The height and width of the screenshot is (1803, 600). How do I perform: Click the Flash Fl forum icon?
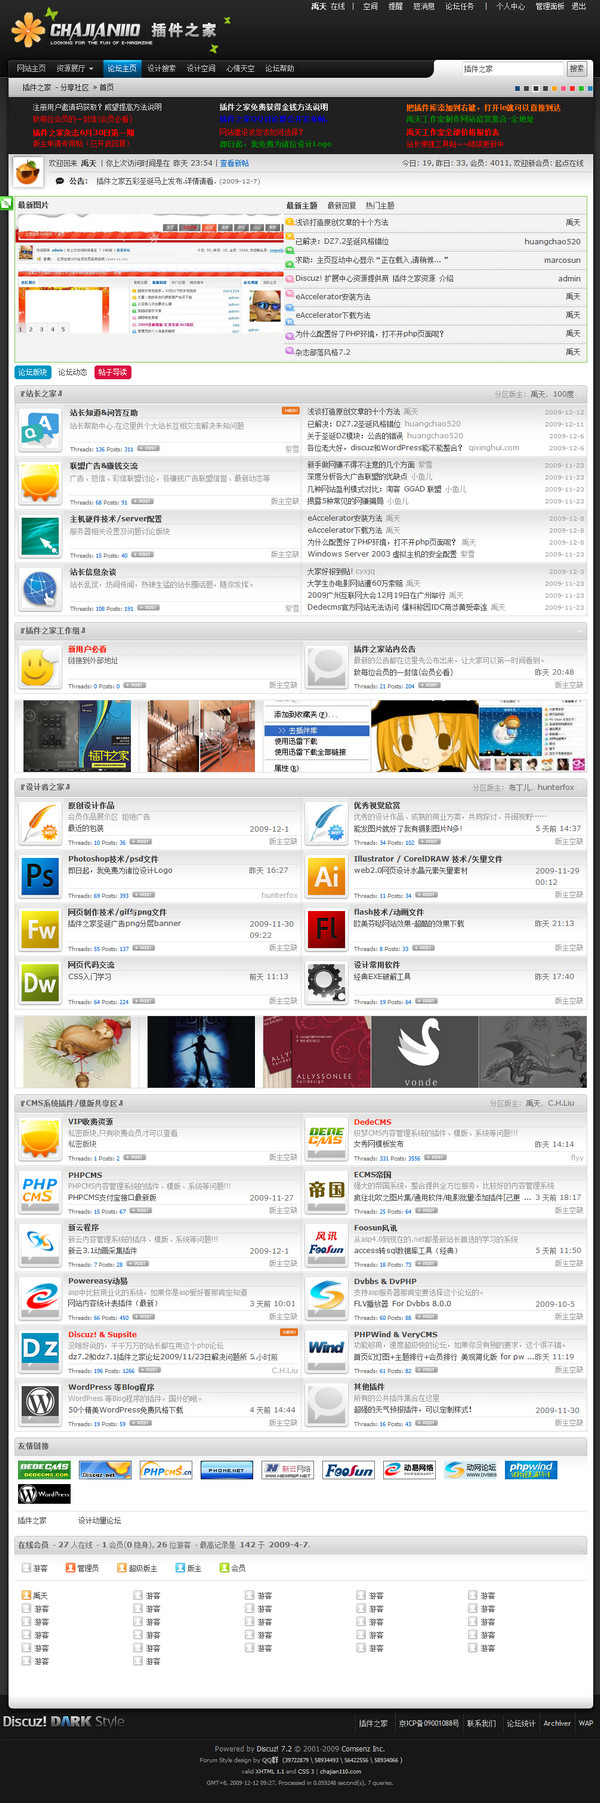(x=326, y=929)
